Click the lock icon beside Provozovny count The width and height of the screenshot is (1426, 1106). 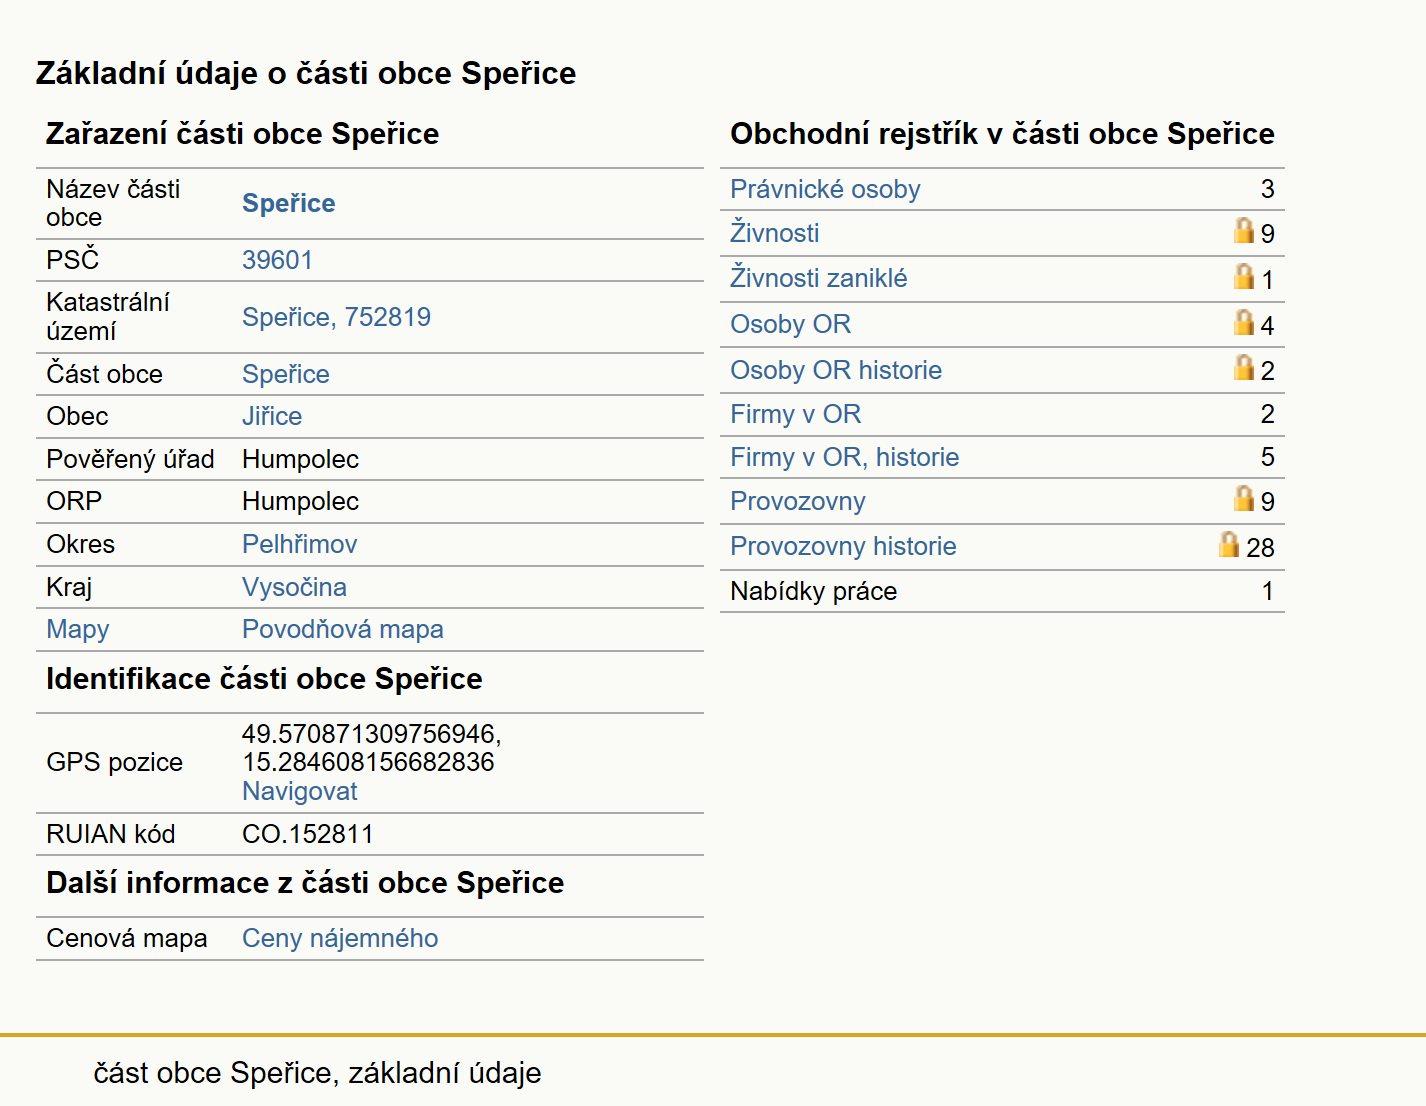(x=1243, y=499)
